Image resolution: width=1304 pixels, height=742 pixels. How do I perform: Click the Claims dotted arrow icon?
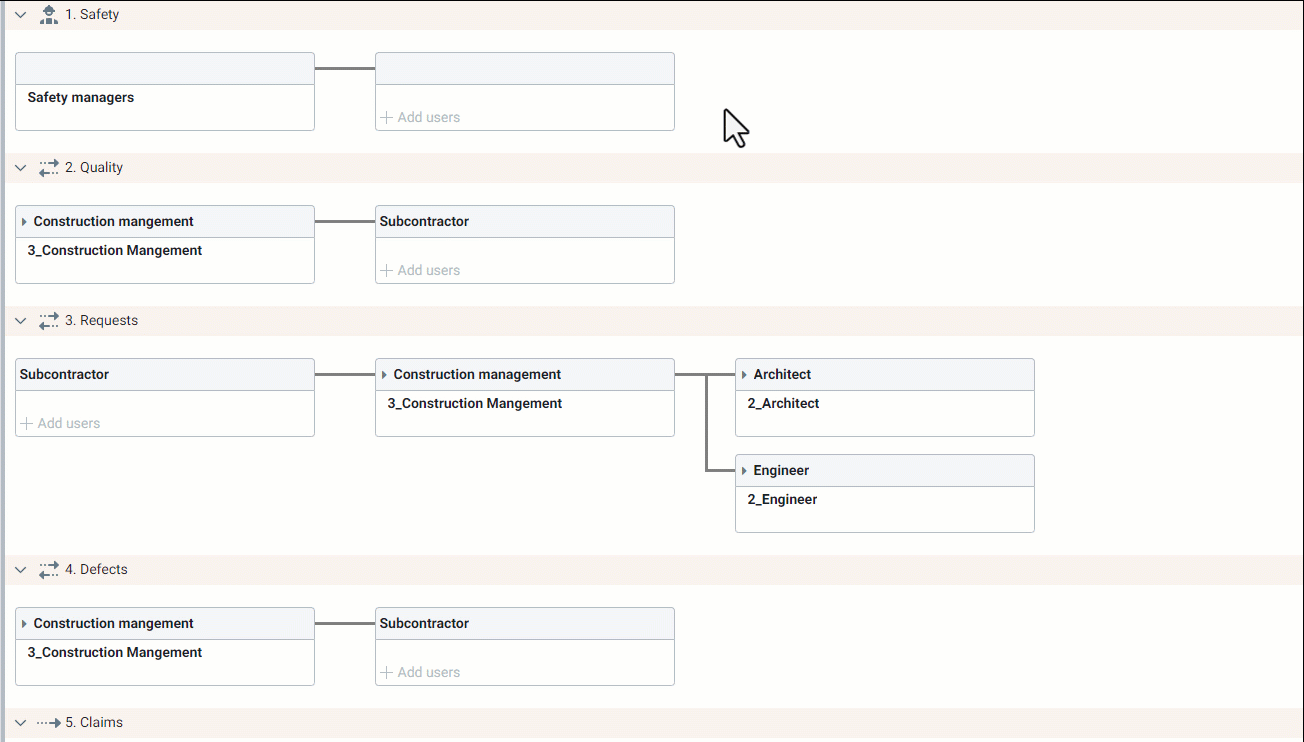tap(48, 723)
